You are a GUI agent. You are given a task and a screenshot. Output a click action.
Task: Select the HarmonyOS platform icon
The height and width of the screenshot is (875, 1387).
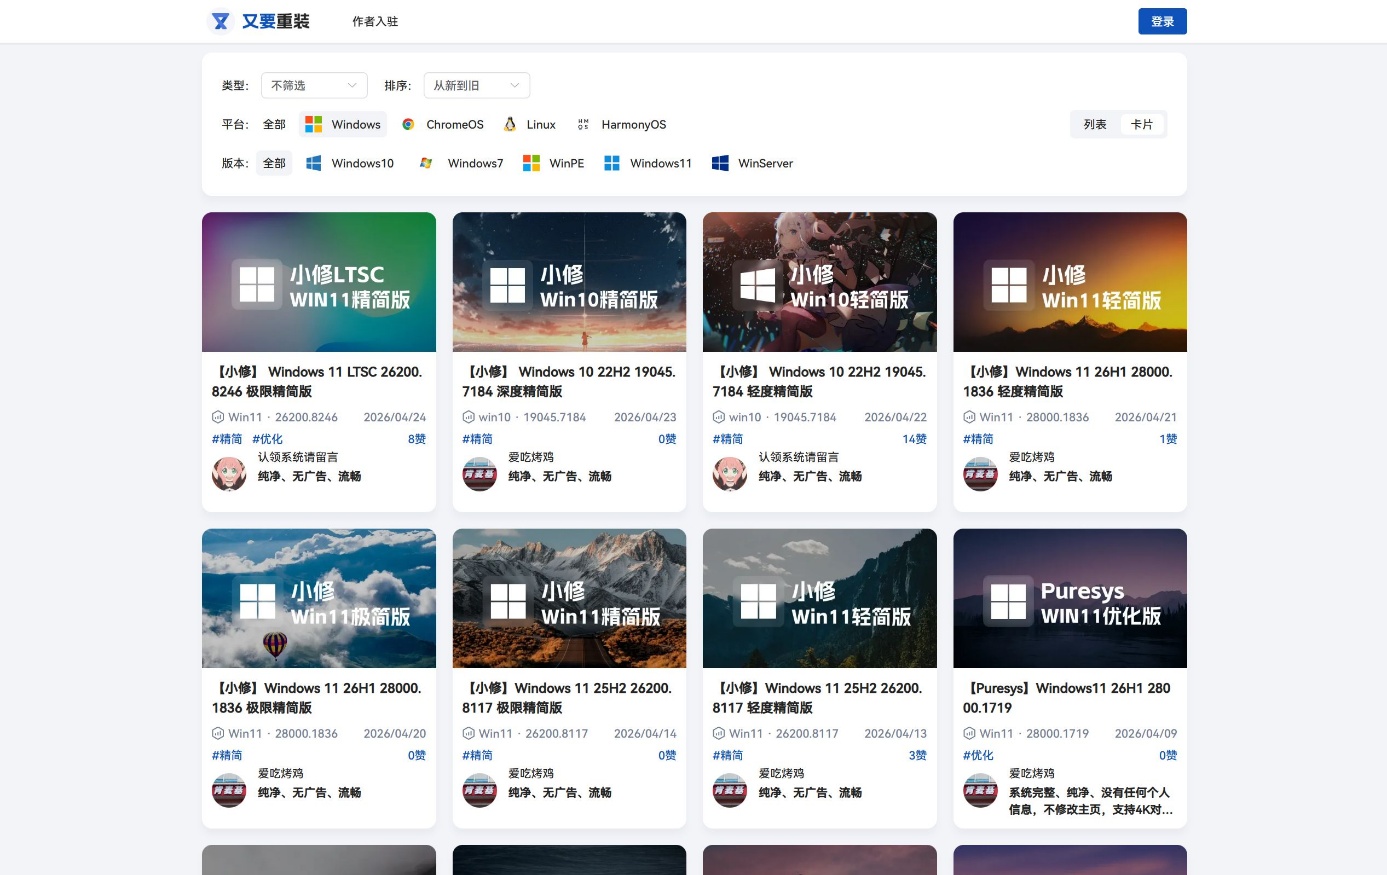click(583, 124)
